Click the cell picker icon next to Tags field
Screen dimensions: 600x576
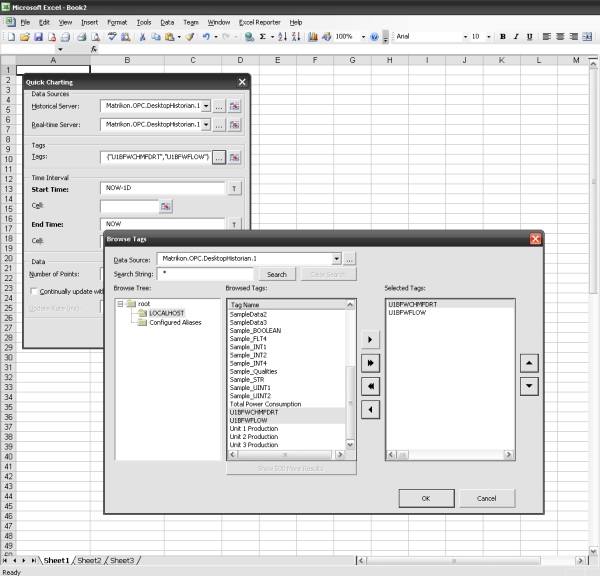pyautogui.click(x=235, y=157)
